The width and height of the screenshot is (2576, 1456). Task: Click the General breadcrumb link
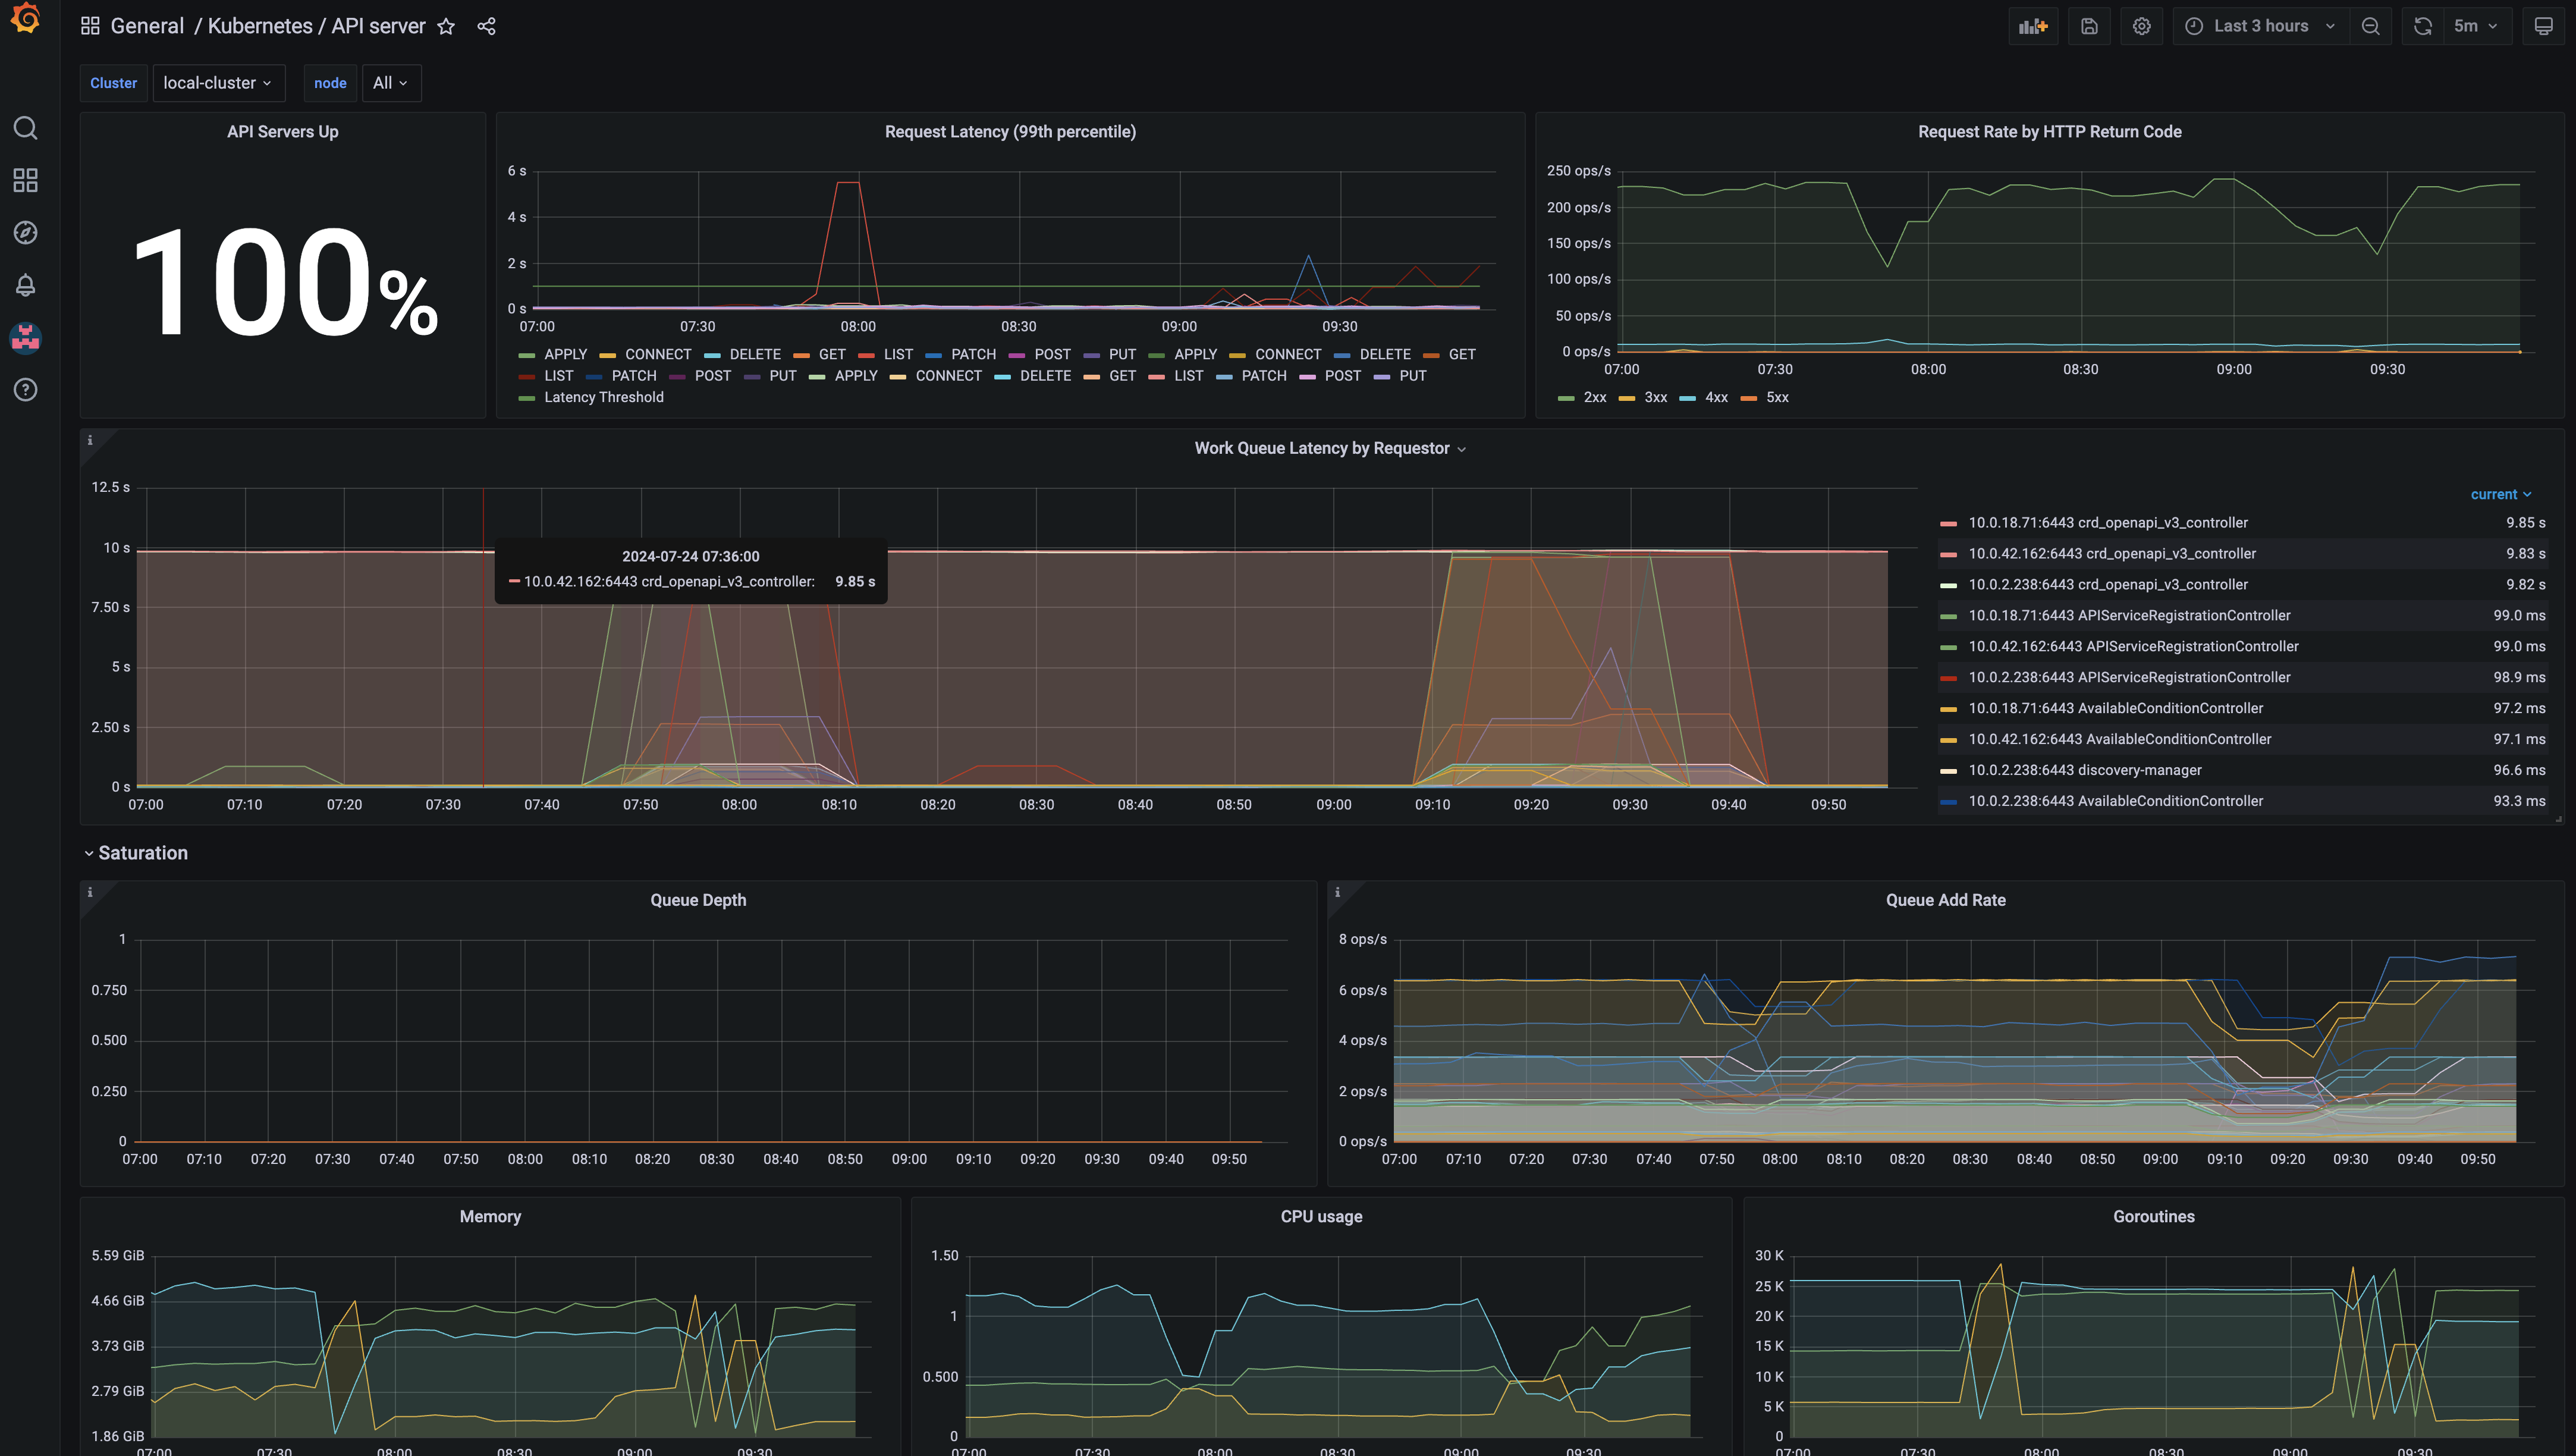point(147,27)
